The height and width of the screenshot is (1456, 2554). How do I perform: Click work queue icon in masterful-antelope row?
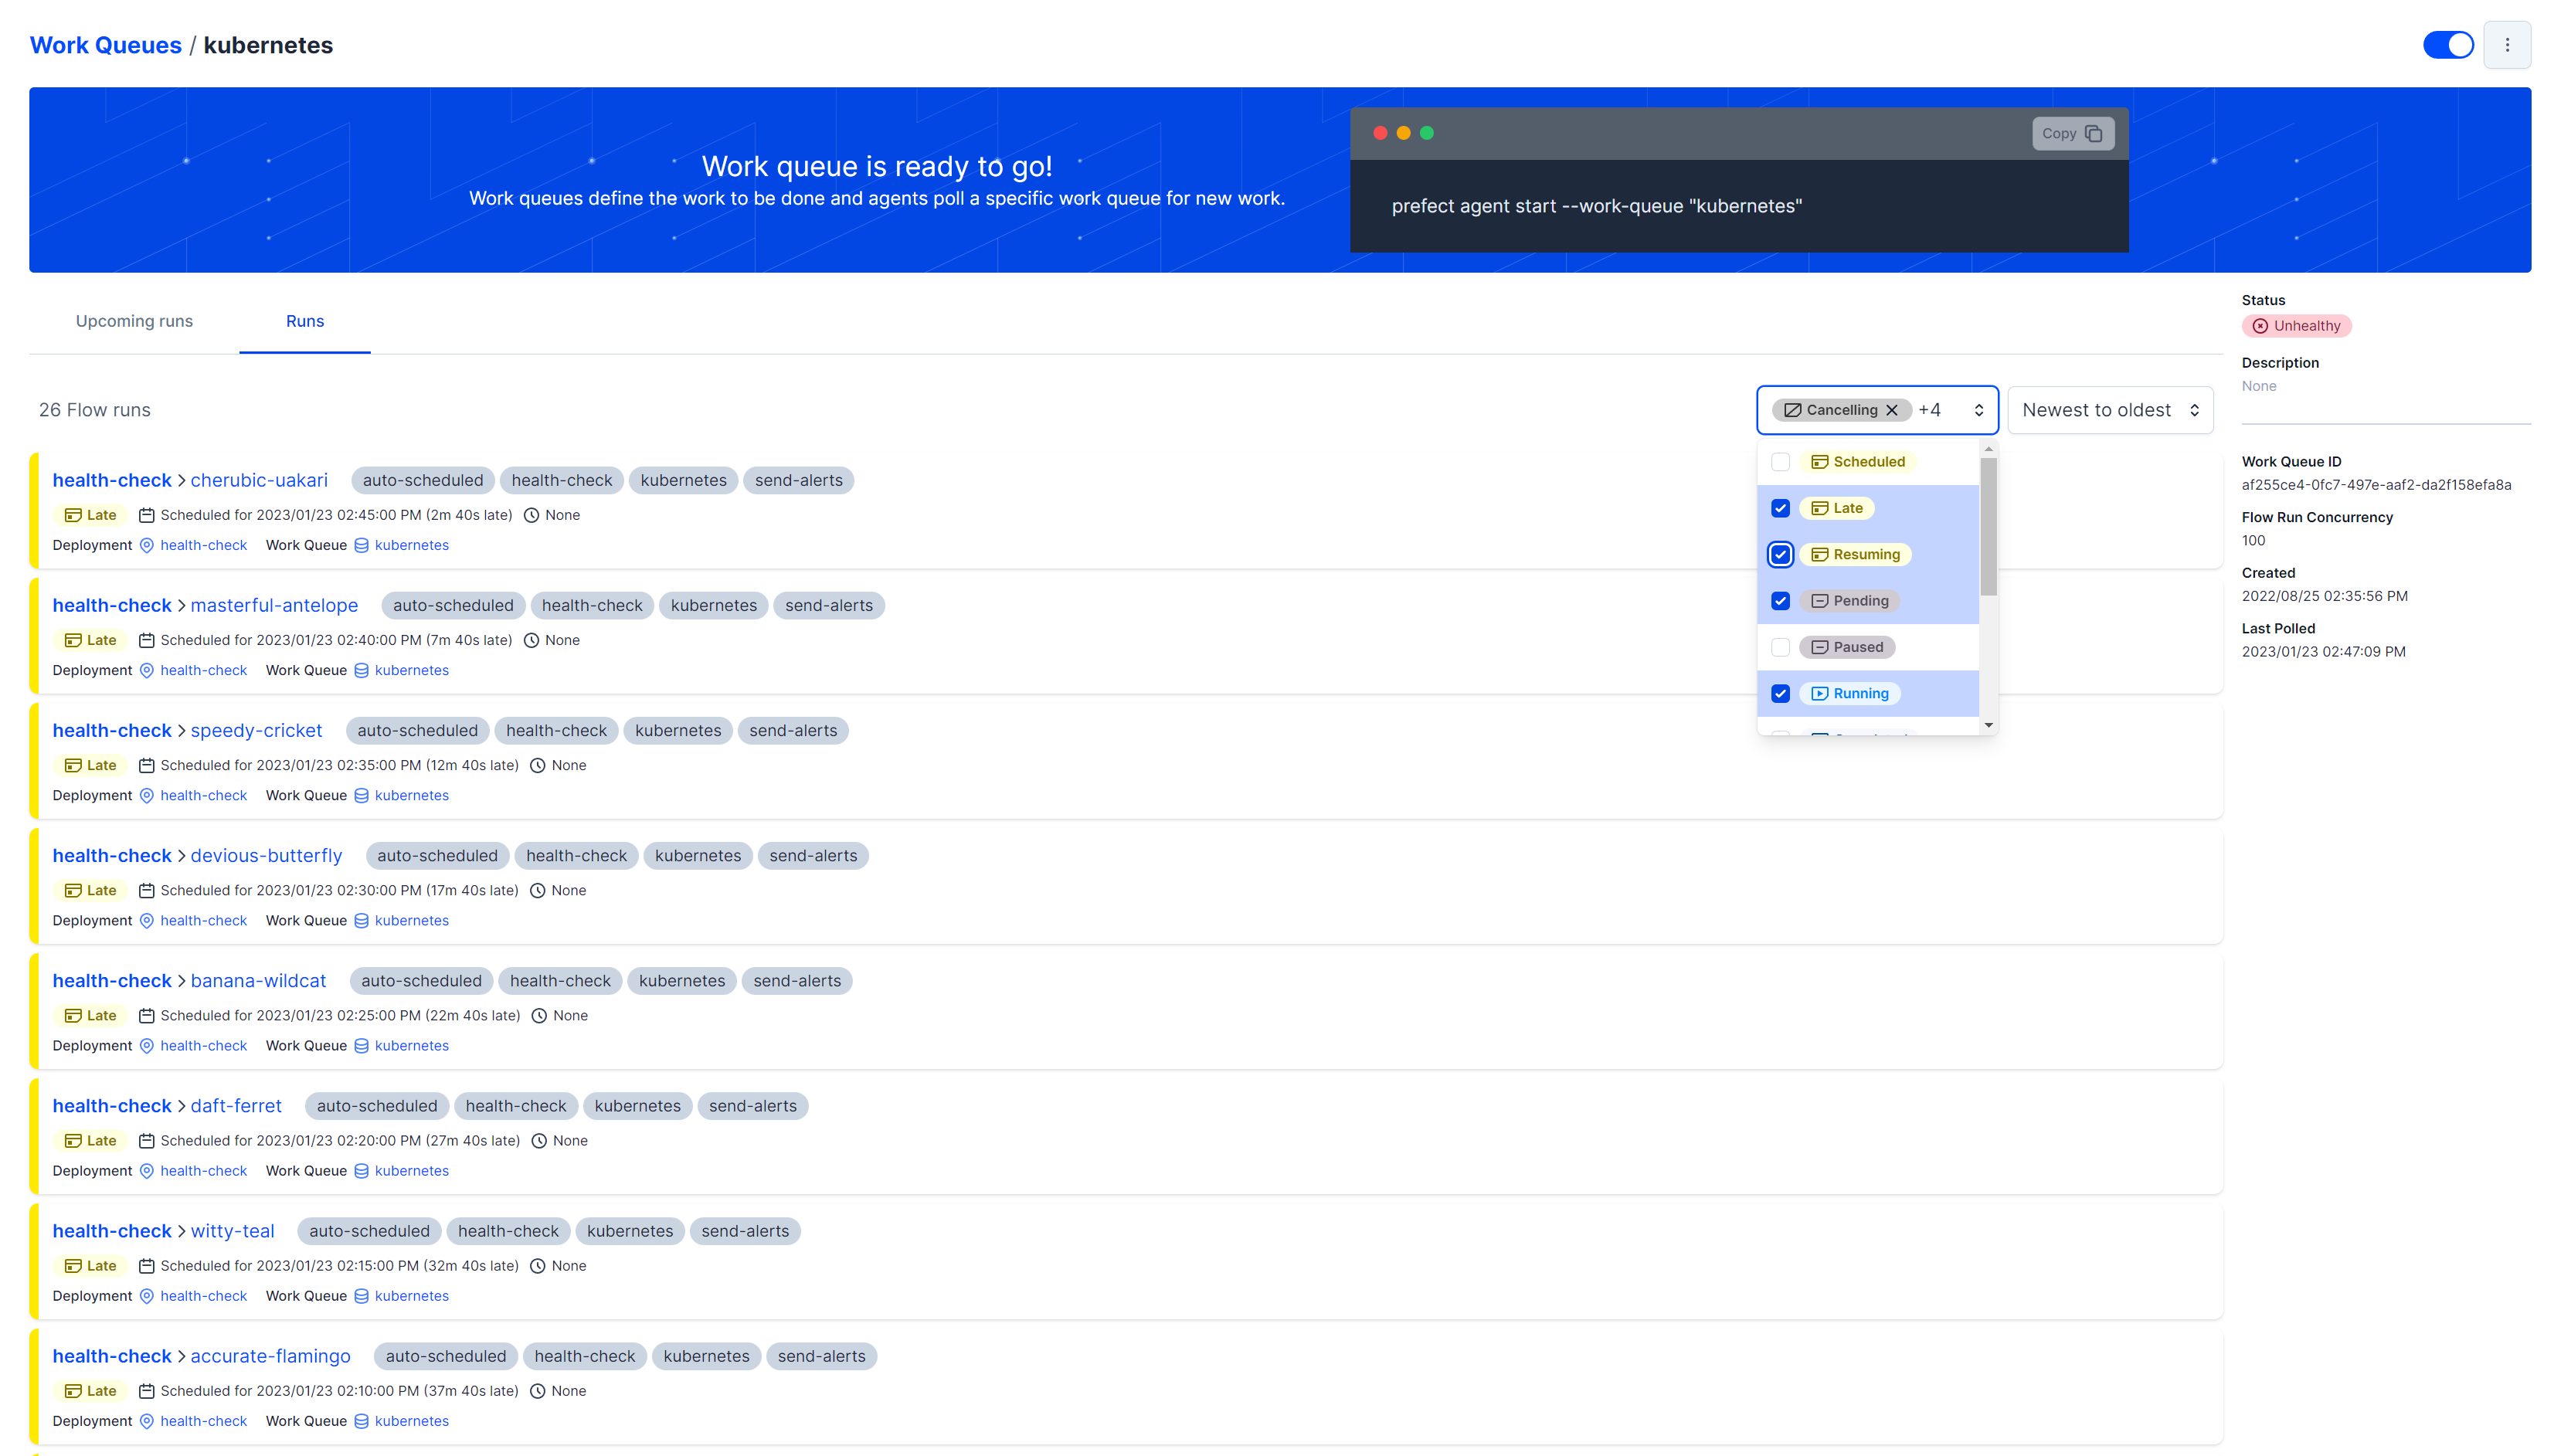click(362, 670)
